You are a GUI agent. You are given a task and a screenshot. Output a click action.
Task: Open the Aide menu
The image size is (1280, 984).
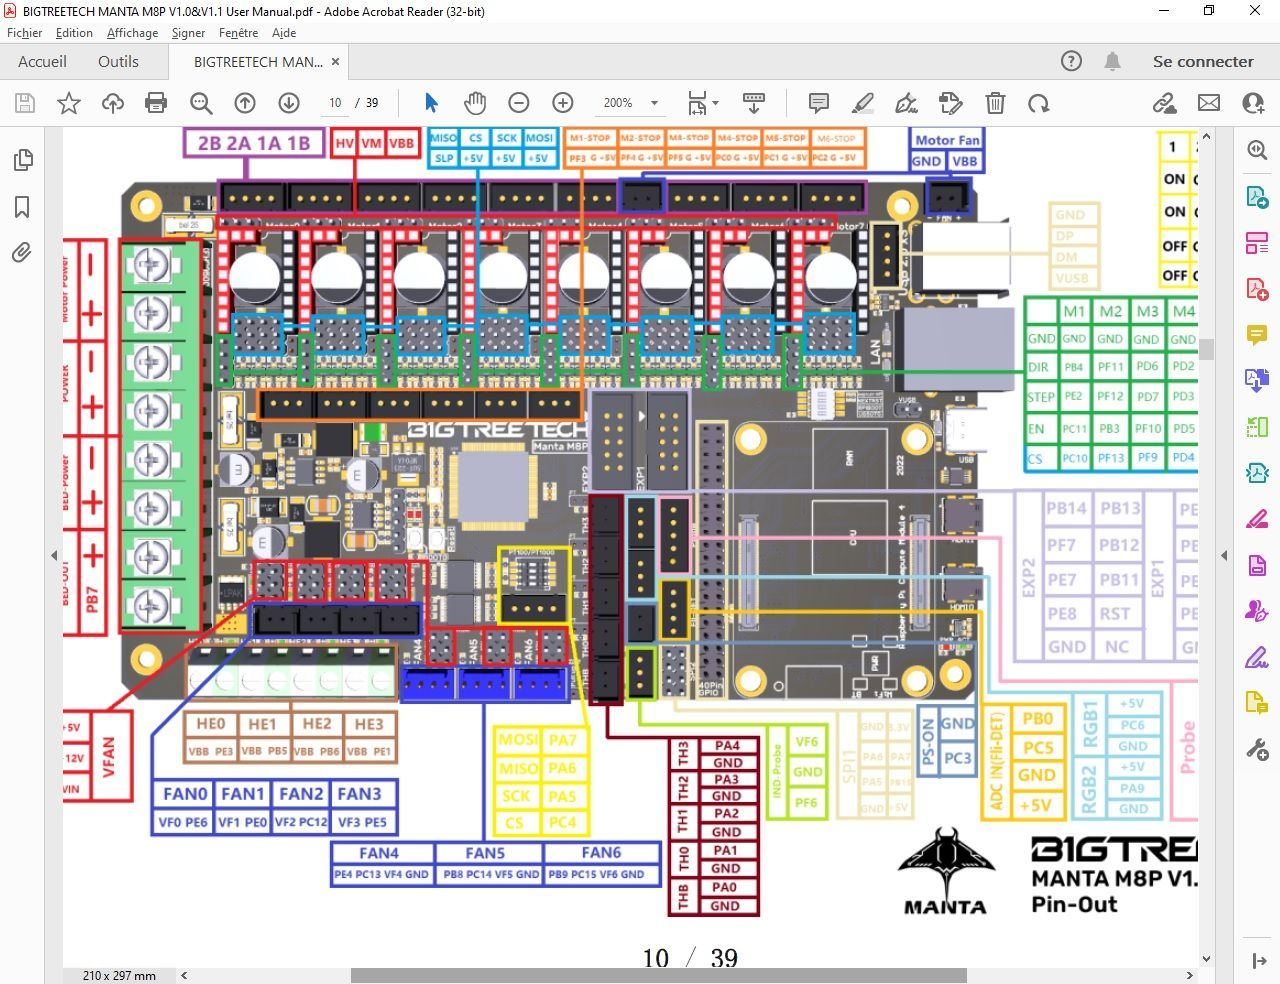coord(284,33)
